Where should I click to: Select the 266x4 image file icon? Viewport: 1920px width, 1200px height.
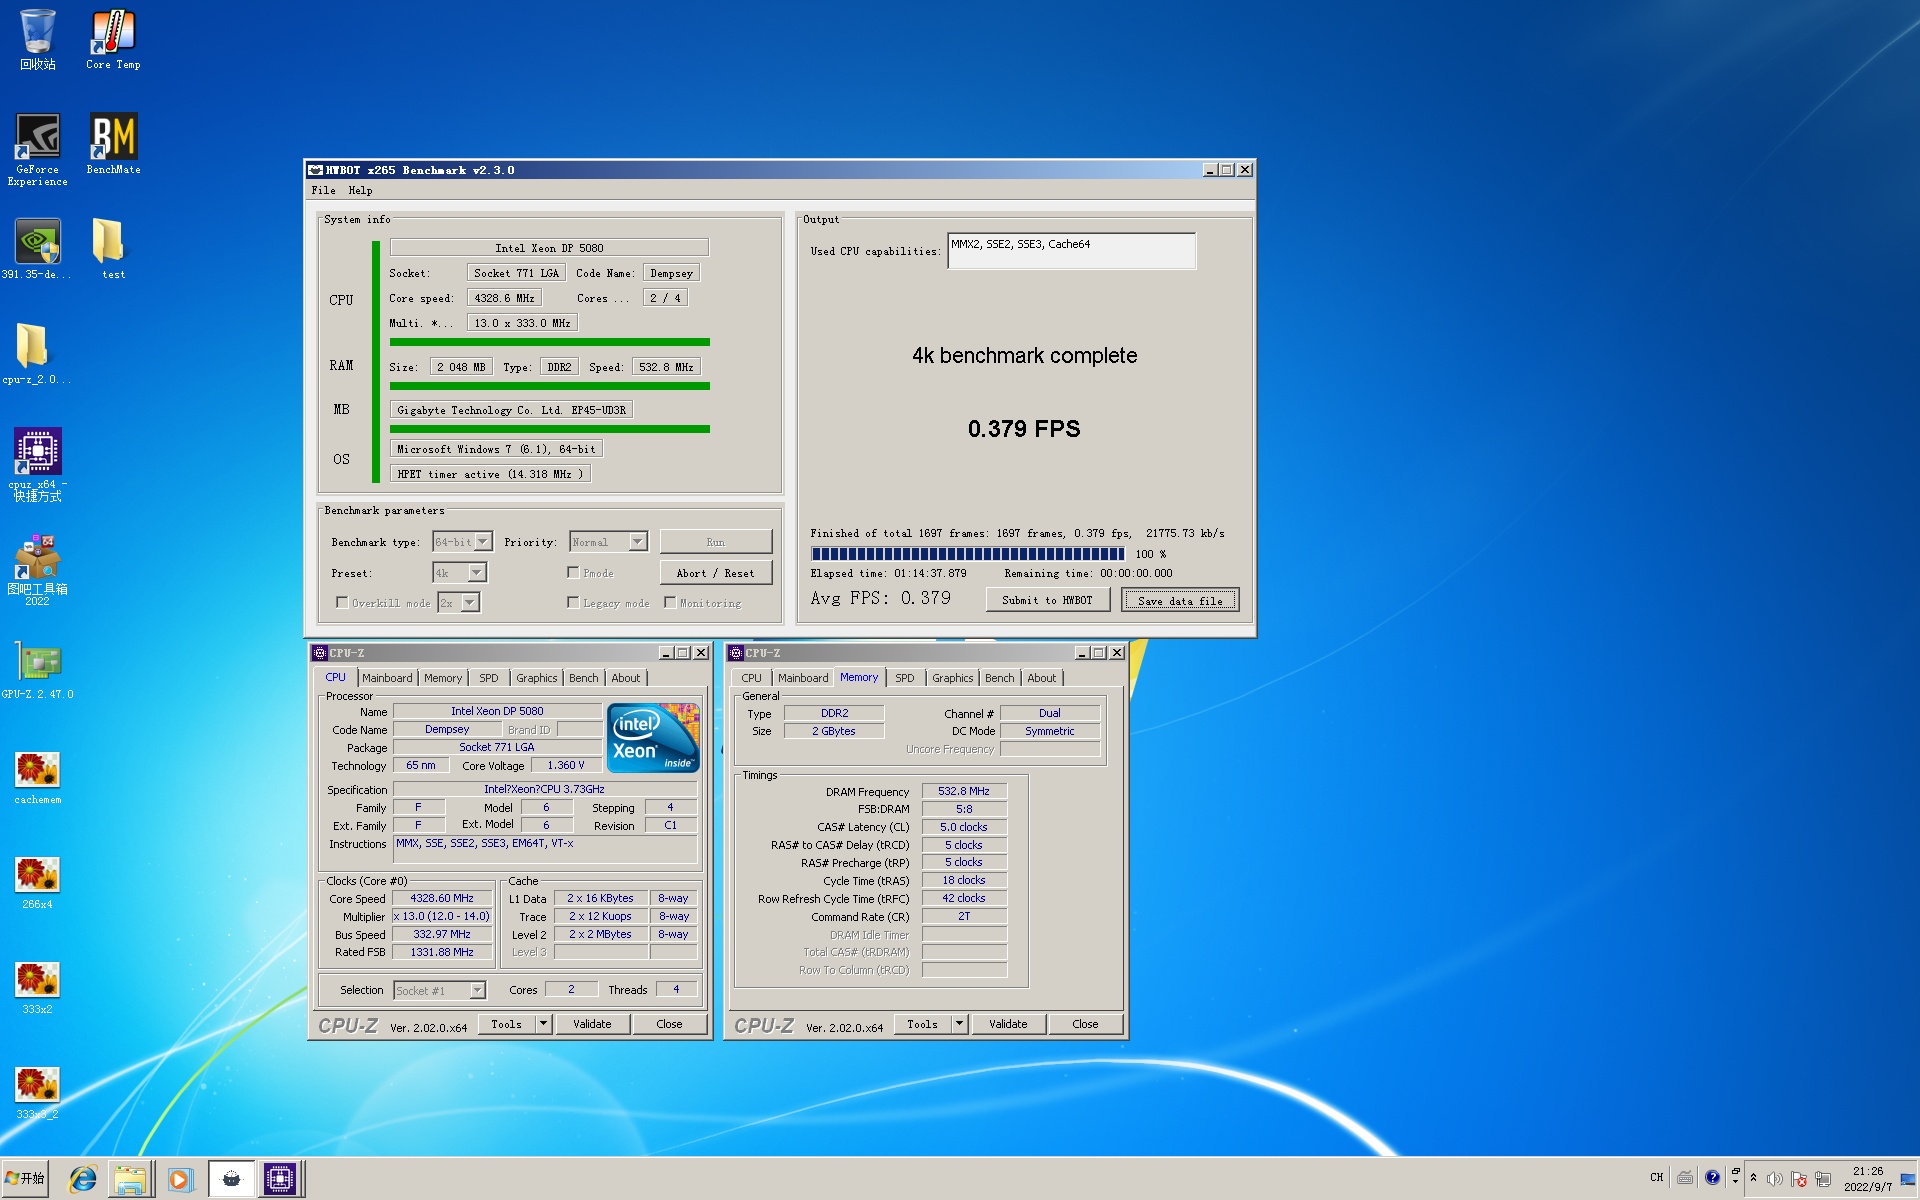coord(37,883)
